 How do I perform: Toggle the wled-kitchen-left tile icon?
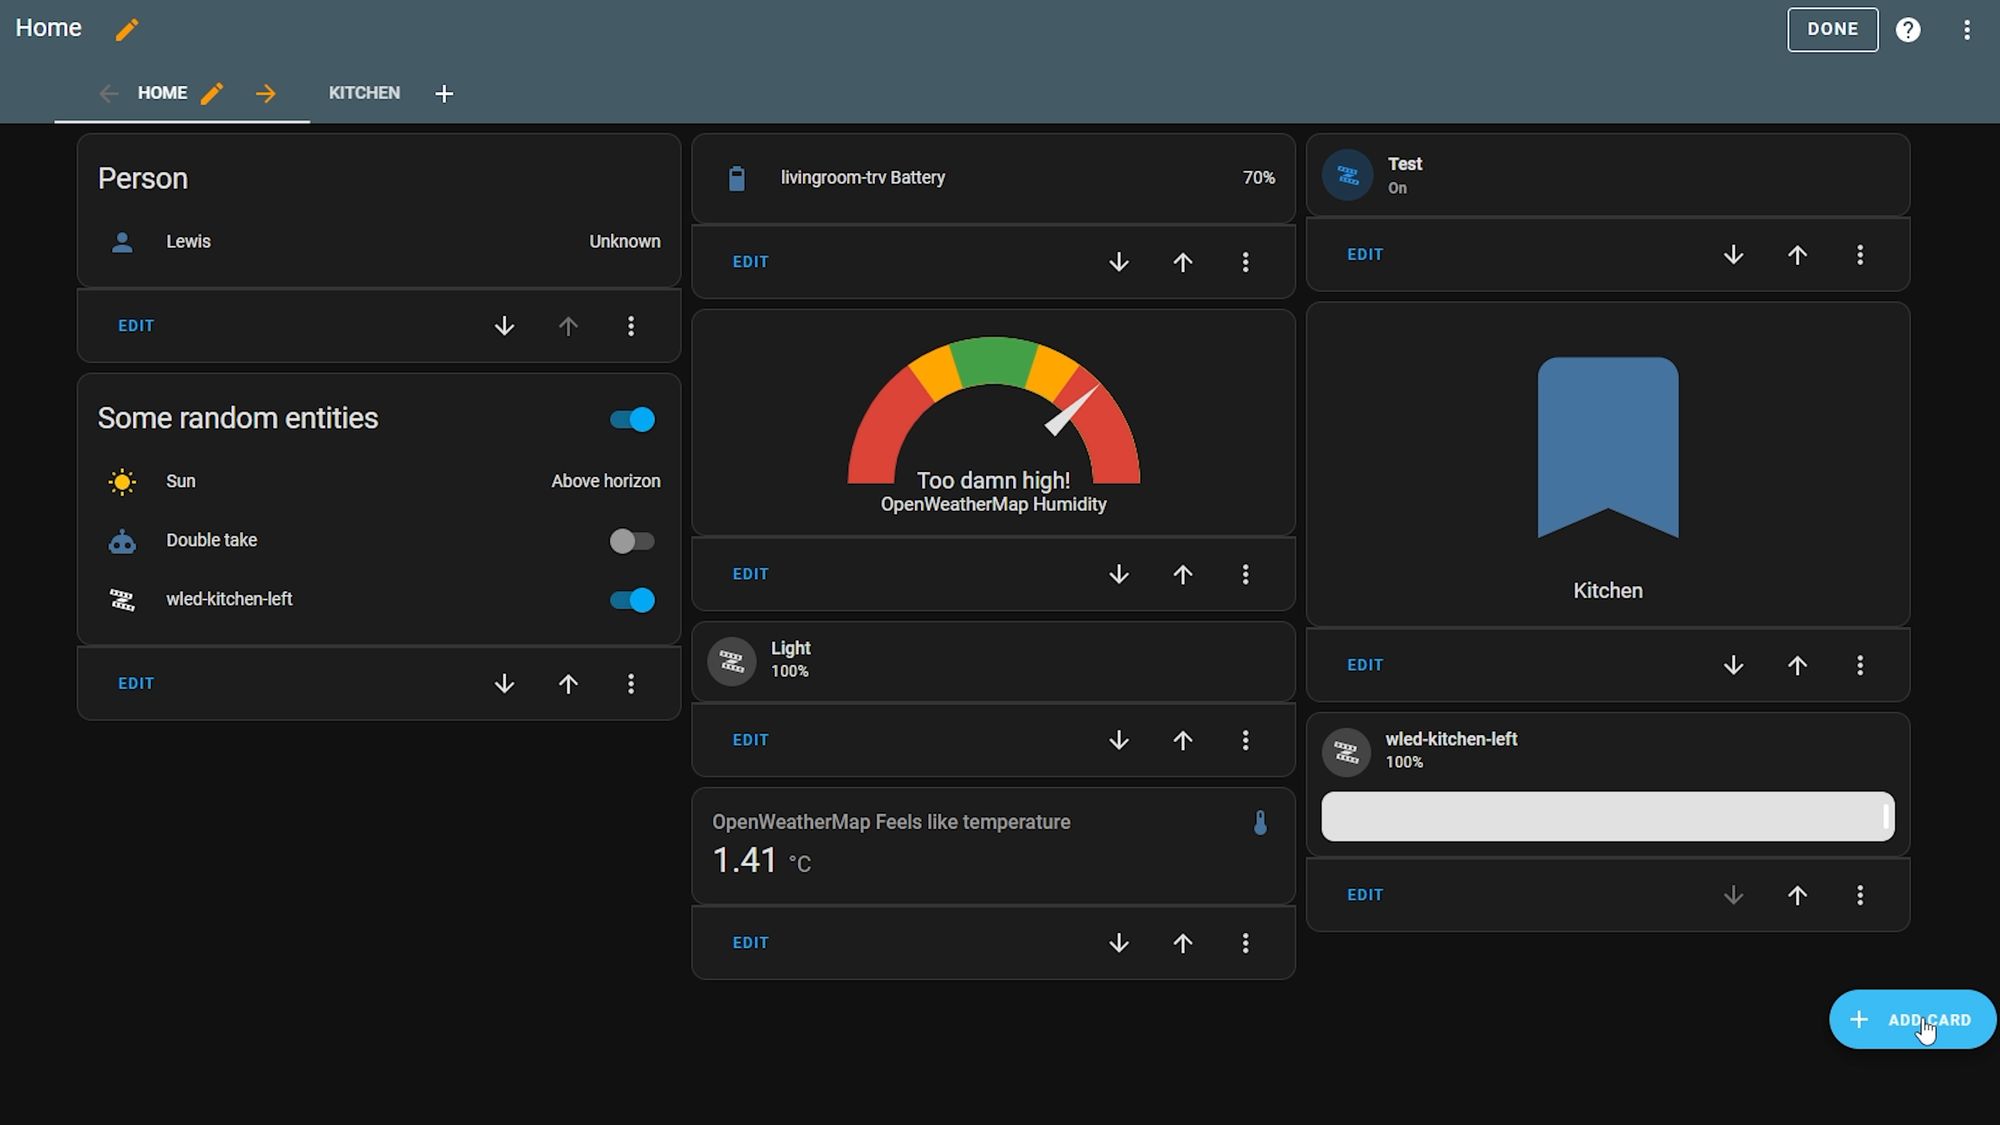click(x=1346, y=752)
